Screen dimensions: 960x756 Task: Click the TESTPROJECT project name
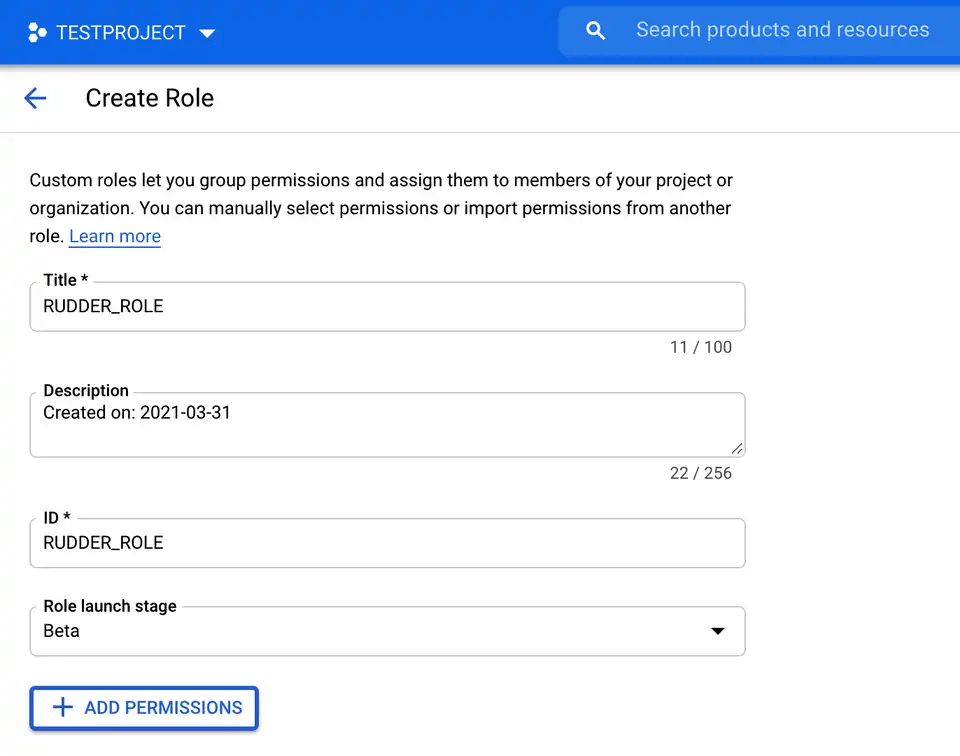pos(120,33)
